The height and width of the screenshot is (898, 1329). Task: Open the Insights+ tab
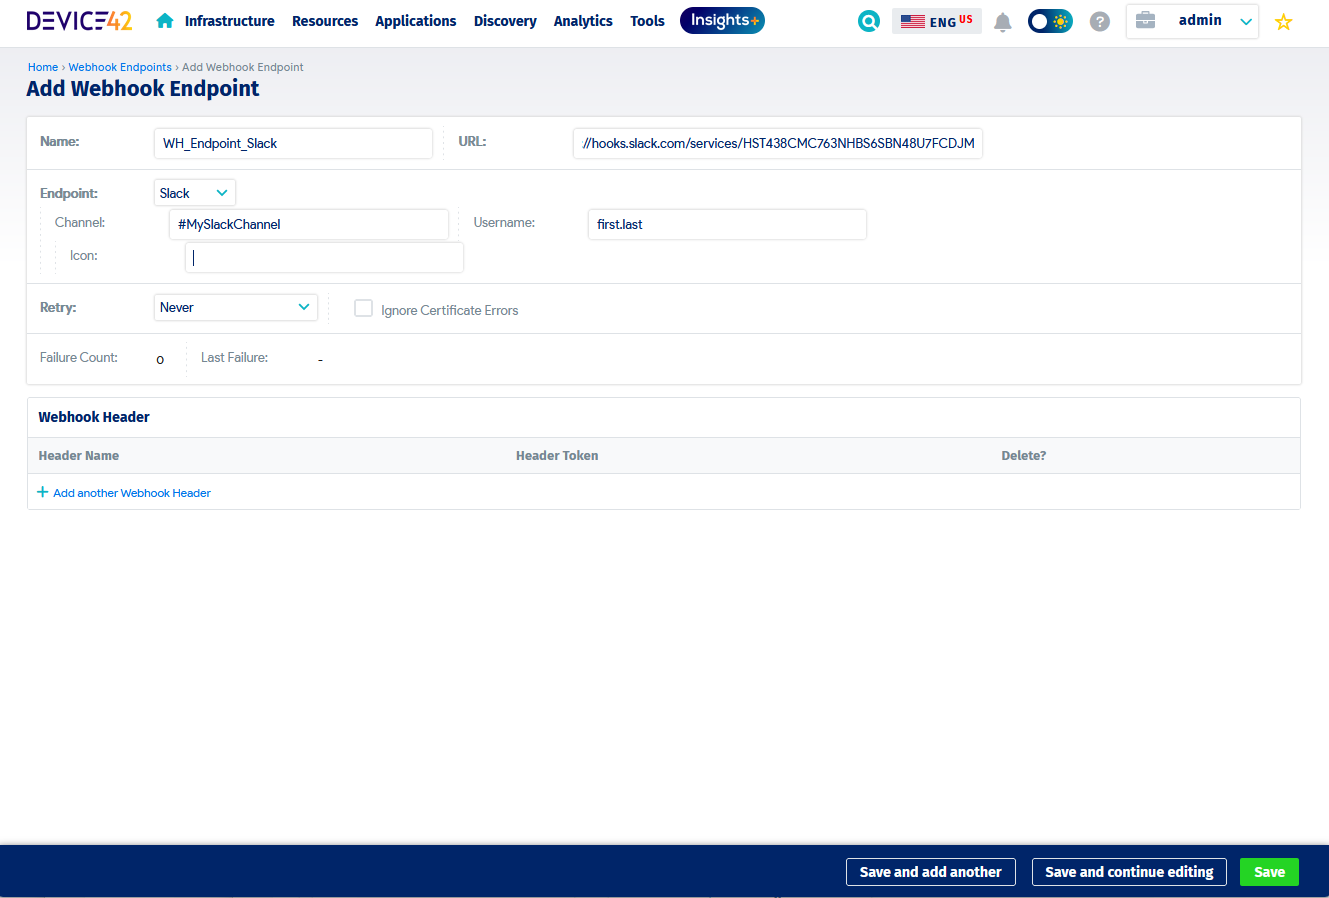pyautogui.click(x=722, y=21)
